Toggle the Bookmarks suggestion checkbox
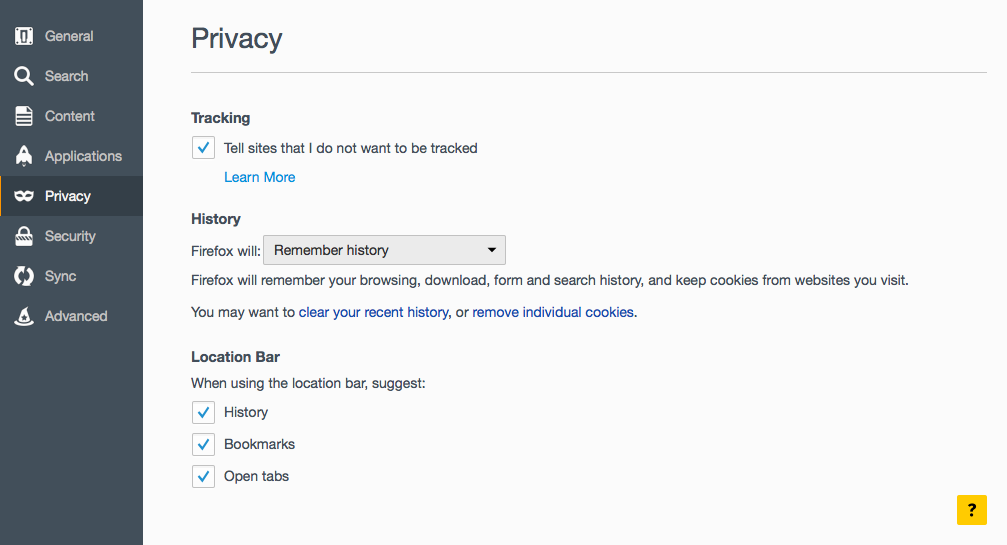The image size is (1007, 545). [203, 444]
